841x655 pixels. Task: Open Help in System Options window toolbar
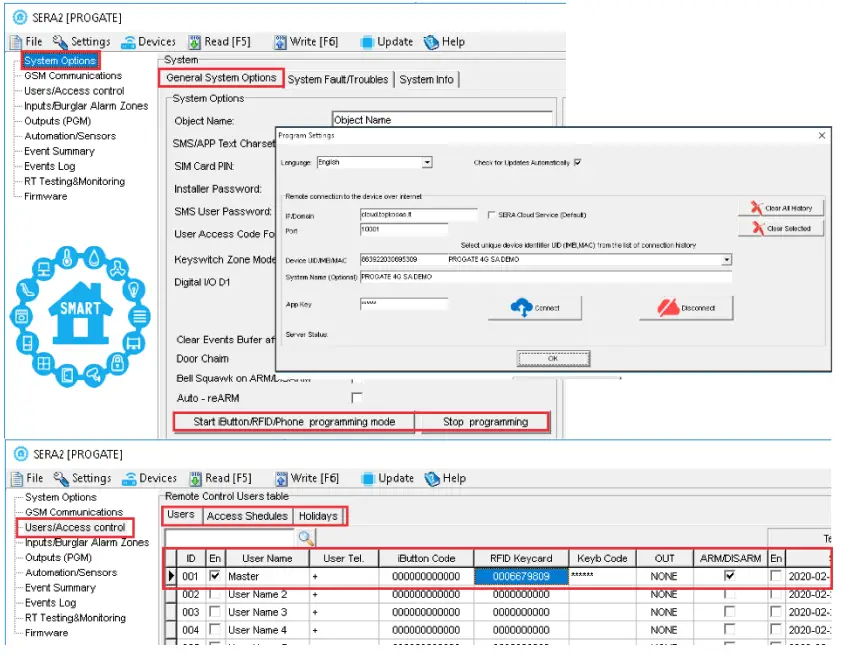[x=444, y=41]
